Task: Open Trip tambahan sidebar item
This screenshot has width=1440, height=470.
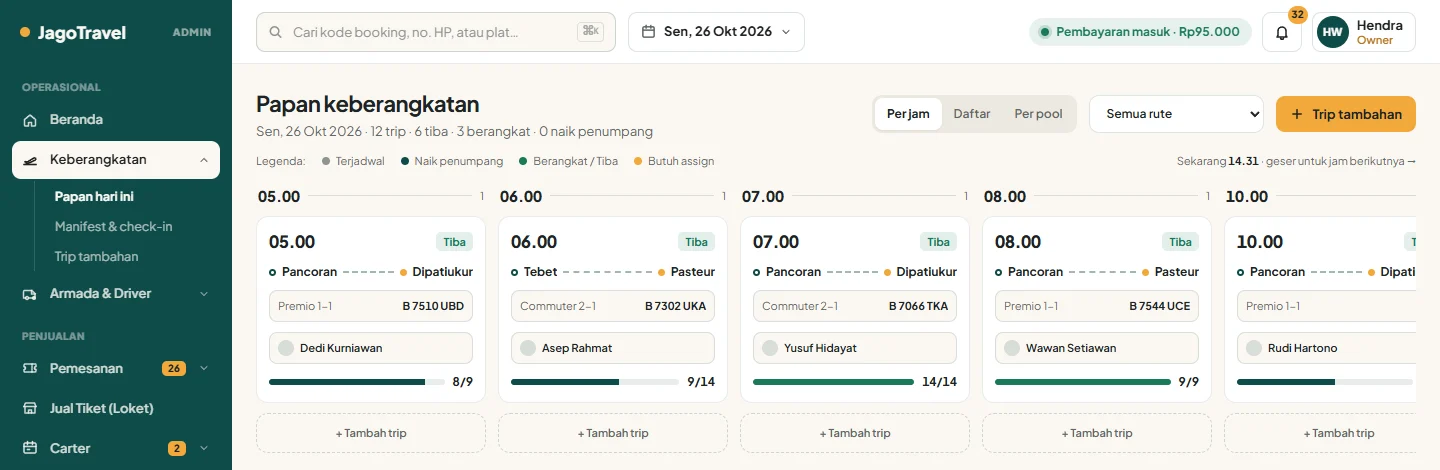Action: click(97, 257)
